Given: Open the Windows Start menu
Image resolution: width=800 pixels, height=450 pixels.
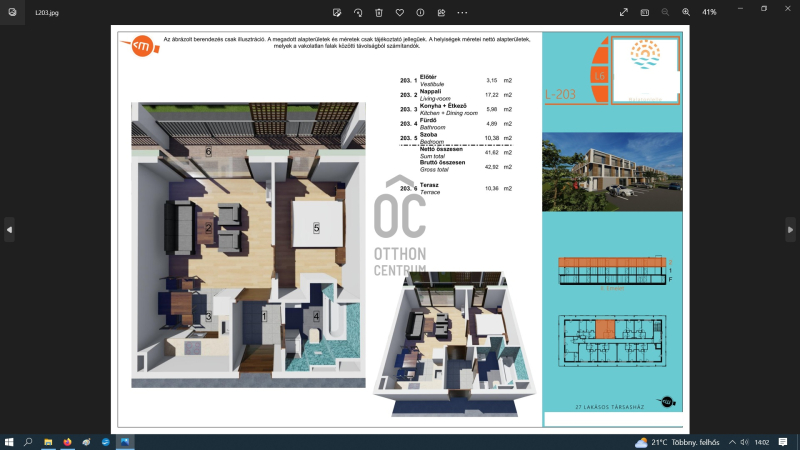Looking at the screenshot, I should click(10, 441).
